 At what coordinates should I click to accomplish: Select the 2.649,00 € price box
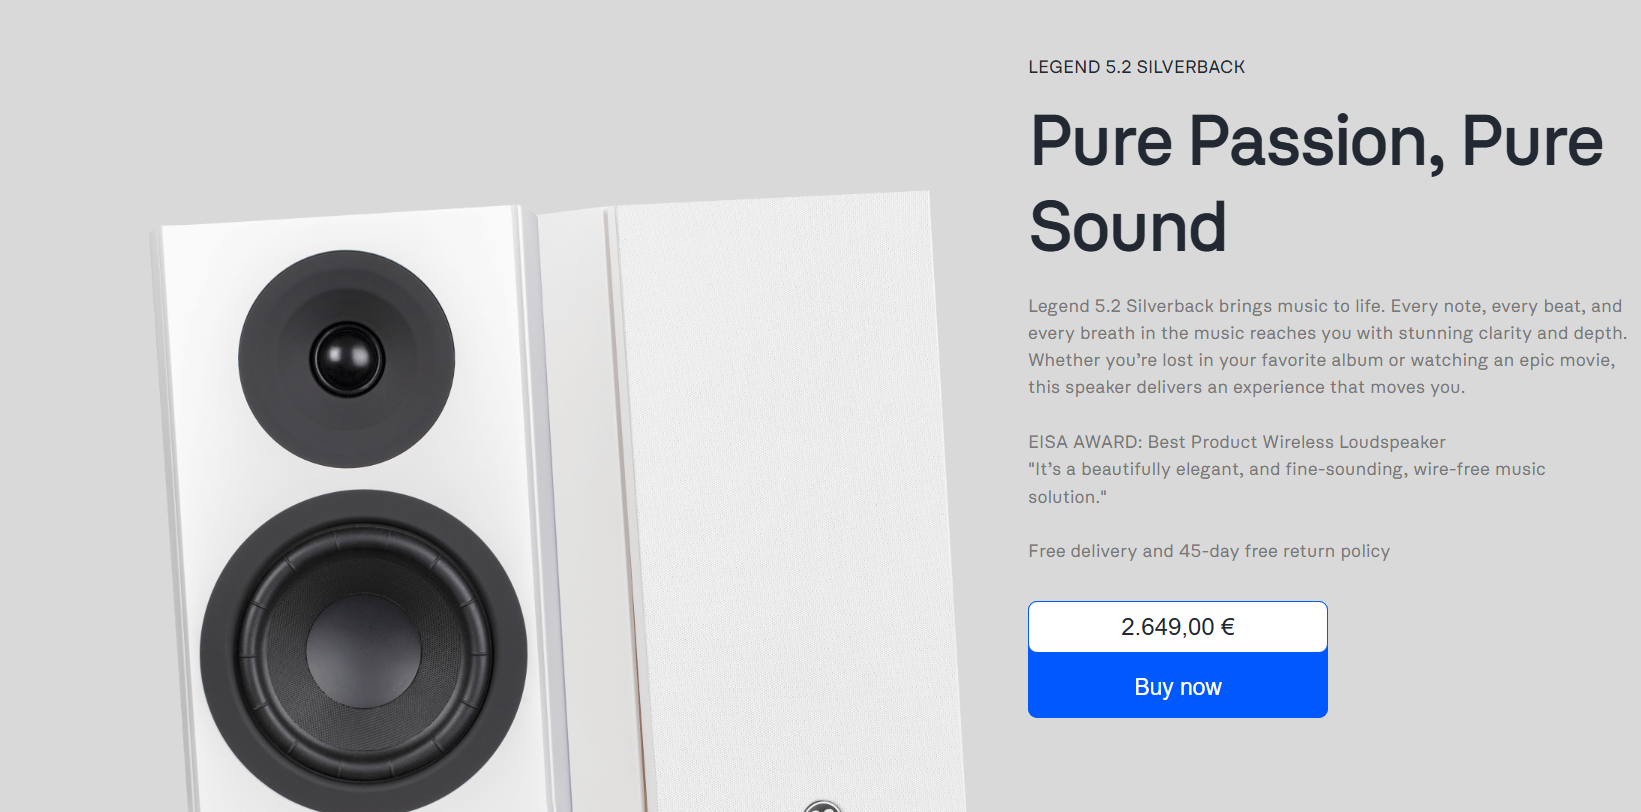[1177, 627]
